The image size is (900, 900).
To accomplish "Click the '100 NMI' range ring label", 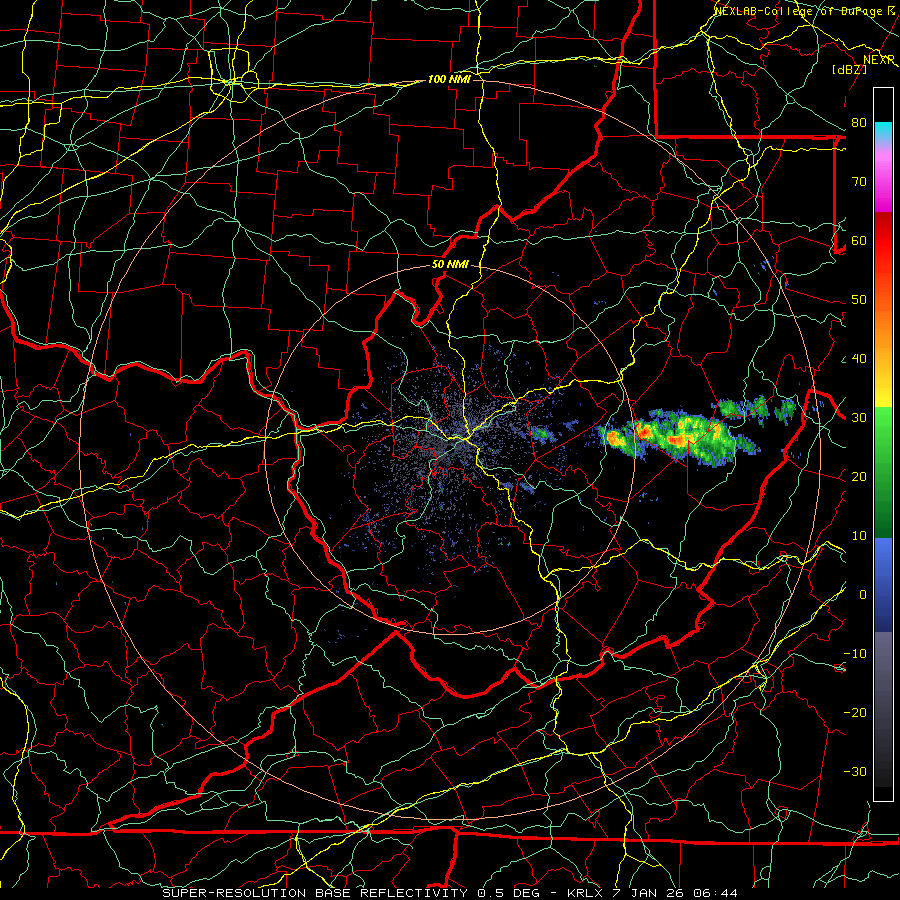I will [x=449, y=79].
